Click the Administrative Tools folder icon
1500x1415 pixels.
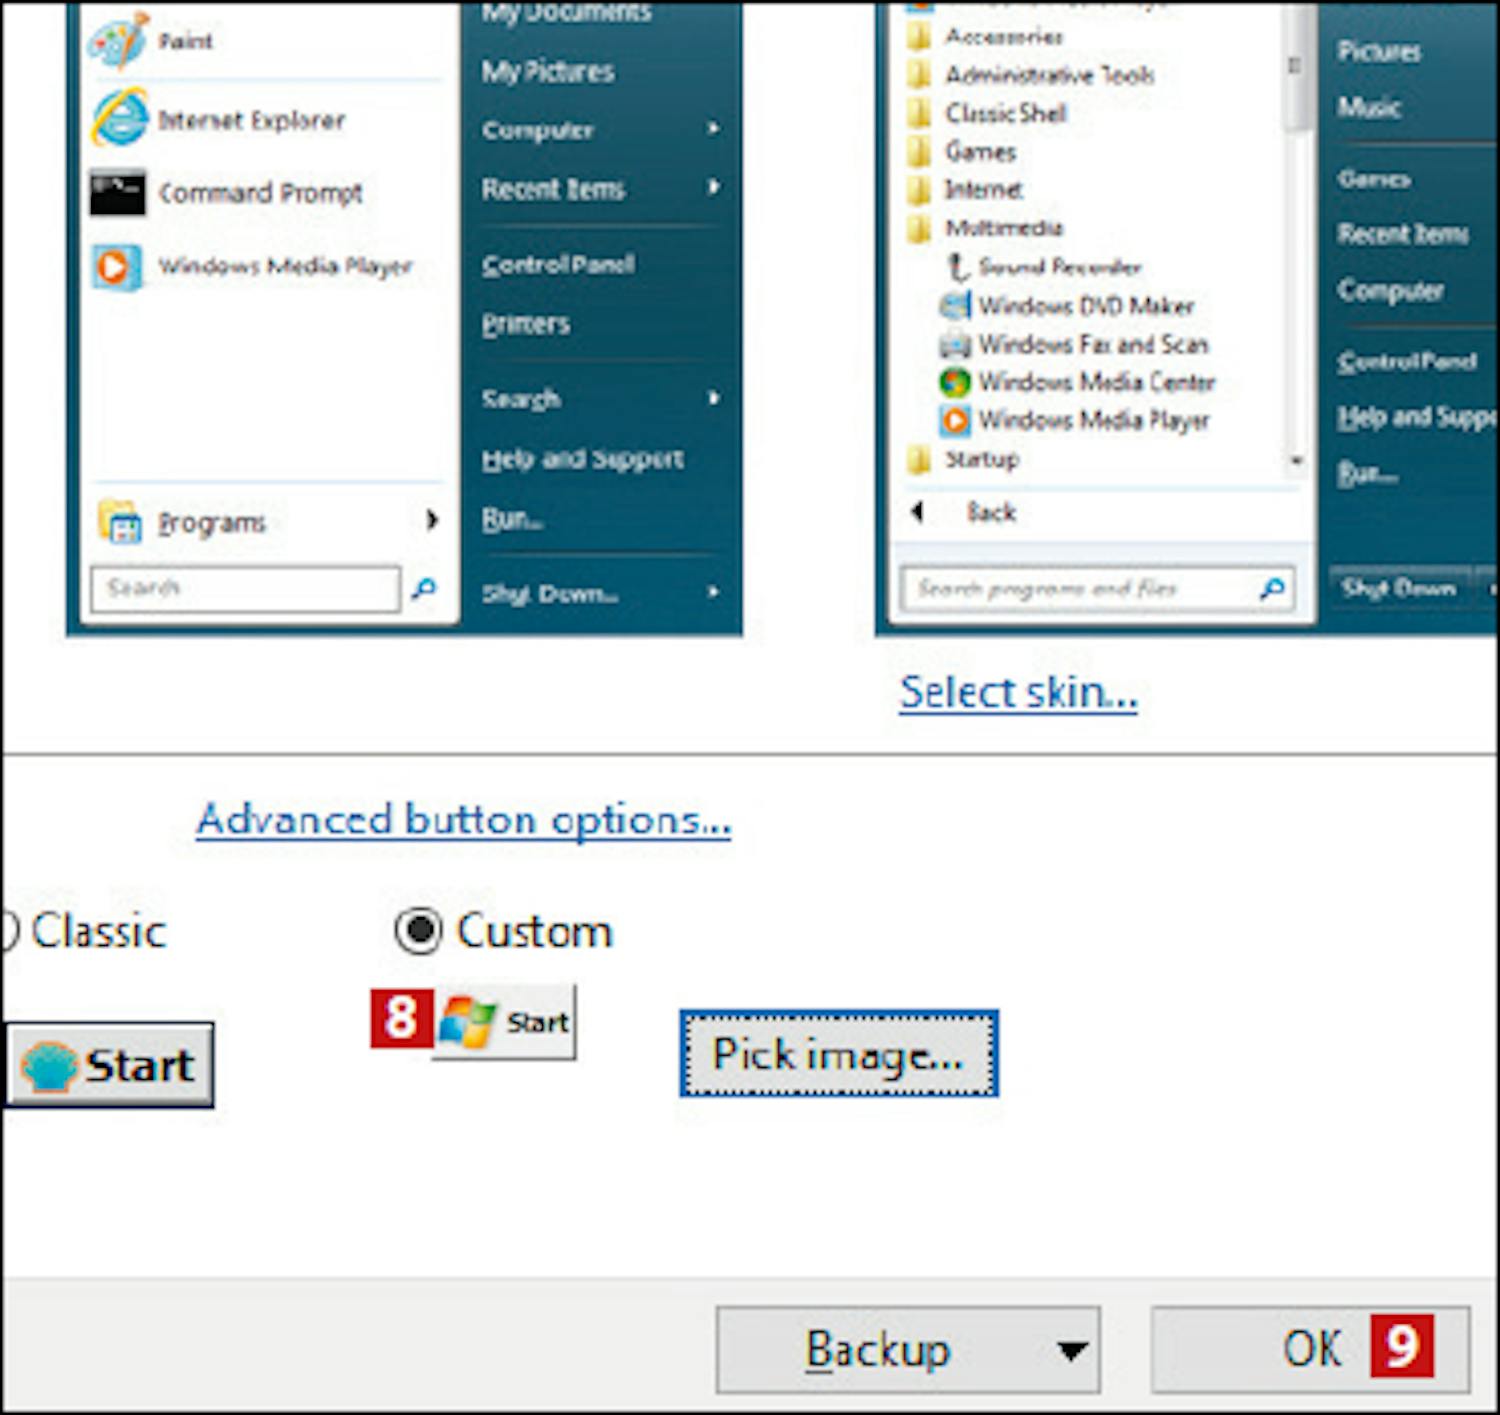(919, 75)
